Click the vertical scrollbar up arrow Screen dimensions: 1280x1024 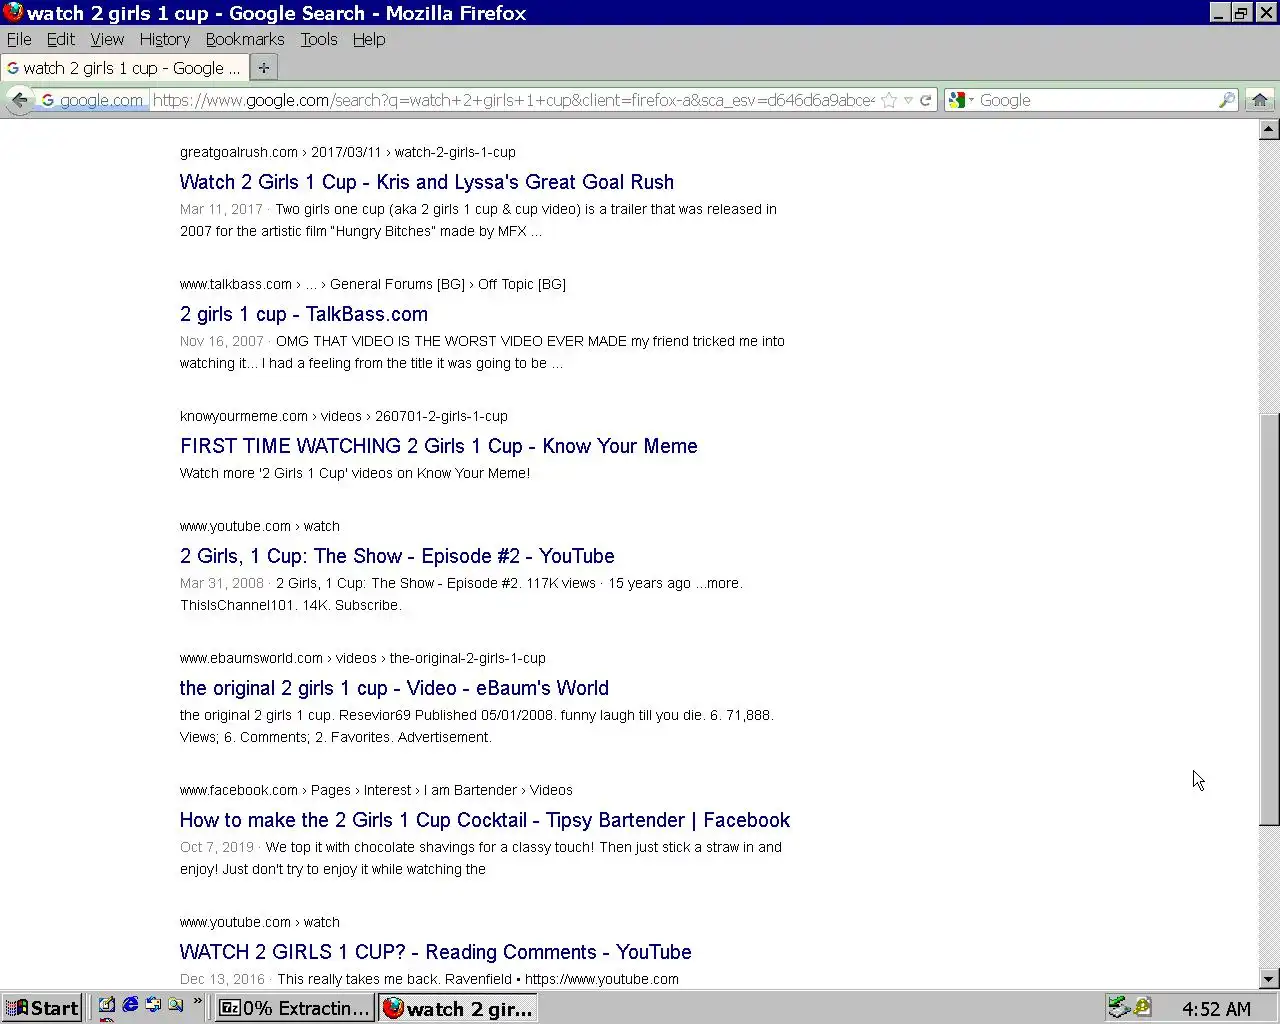point(1269,129)
